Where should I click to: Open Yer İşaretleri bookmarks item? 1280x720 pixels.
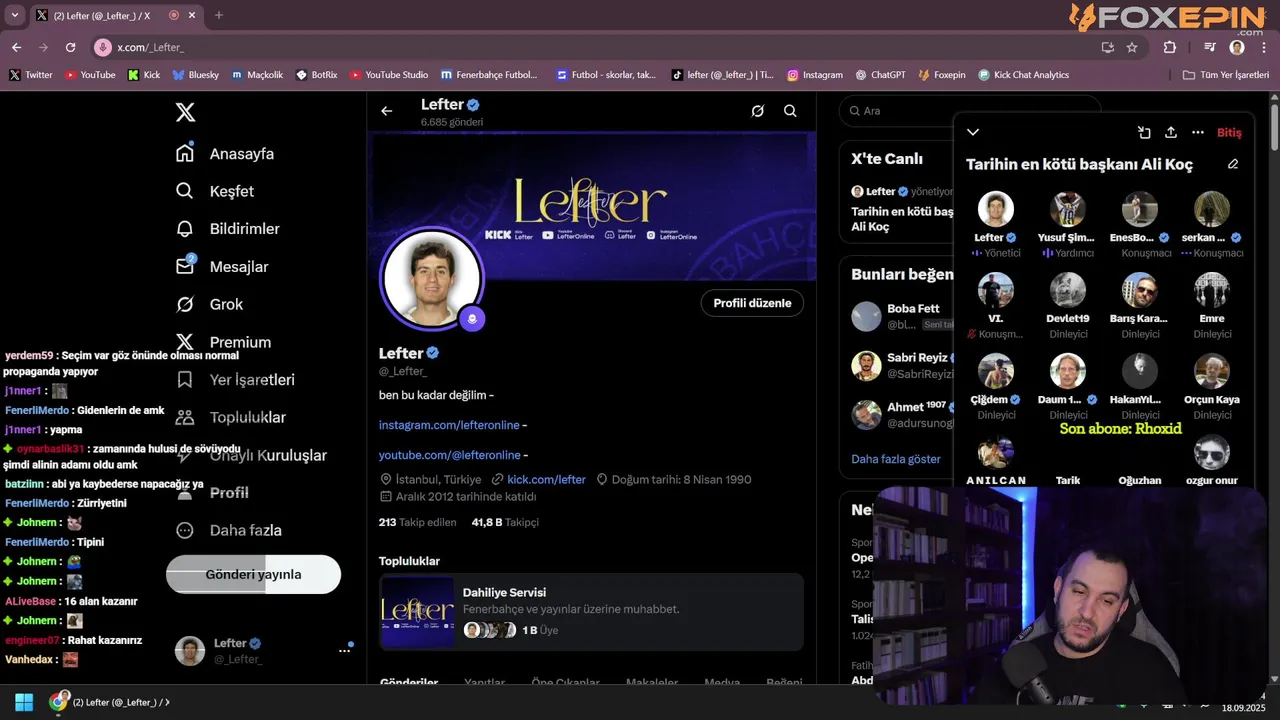[x=235, y=380]
